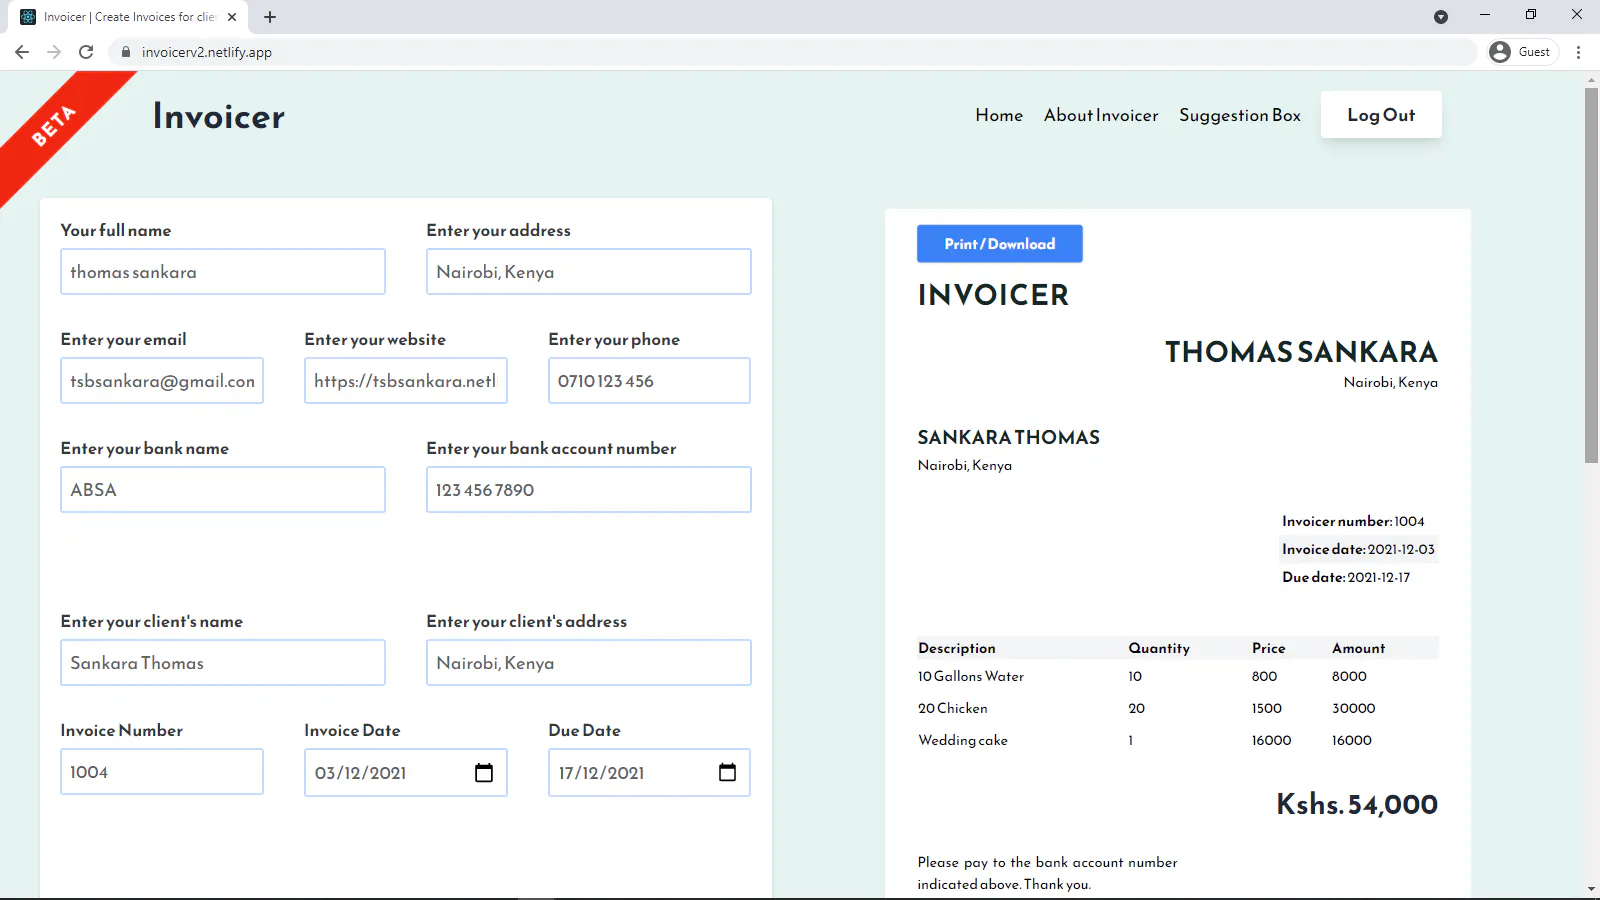Select the bank account number field

(589, 490)
